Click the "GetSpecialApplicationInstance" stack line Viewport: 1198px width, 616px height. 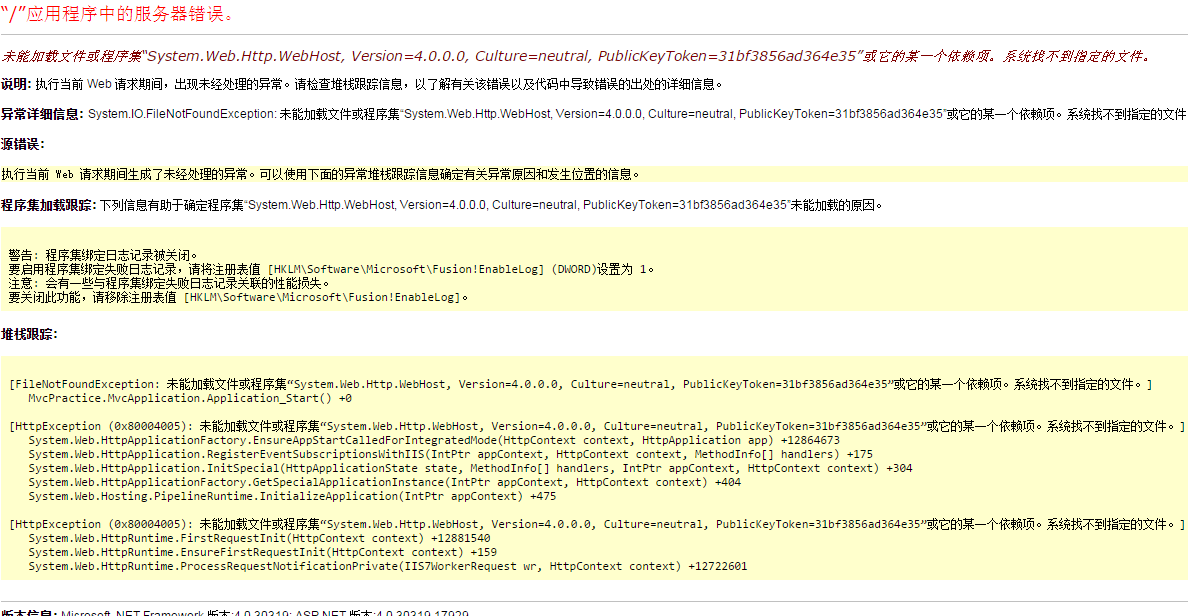click(384, 482)
